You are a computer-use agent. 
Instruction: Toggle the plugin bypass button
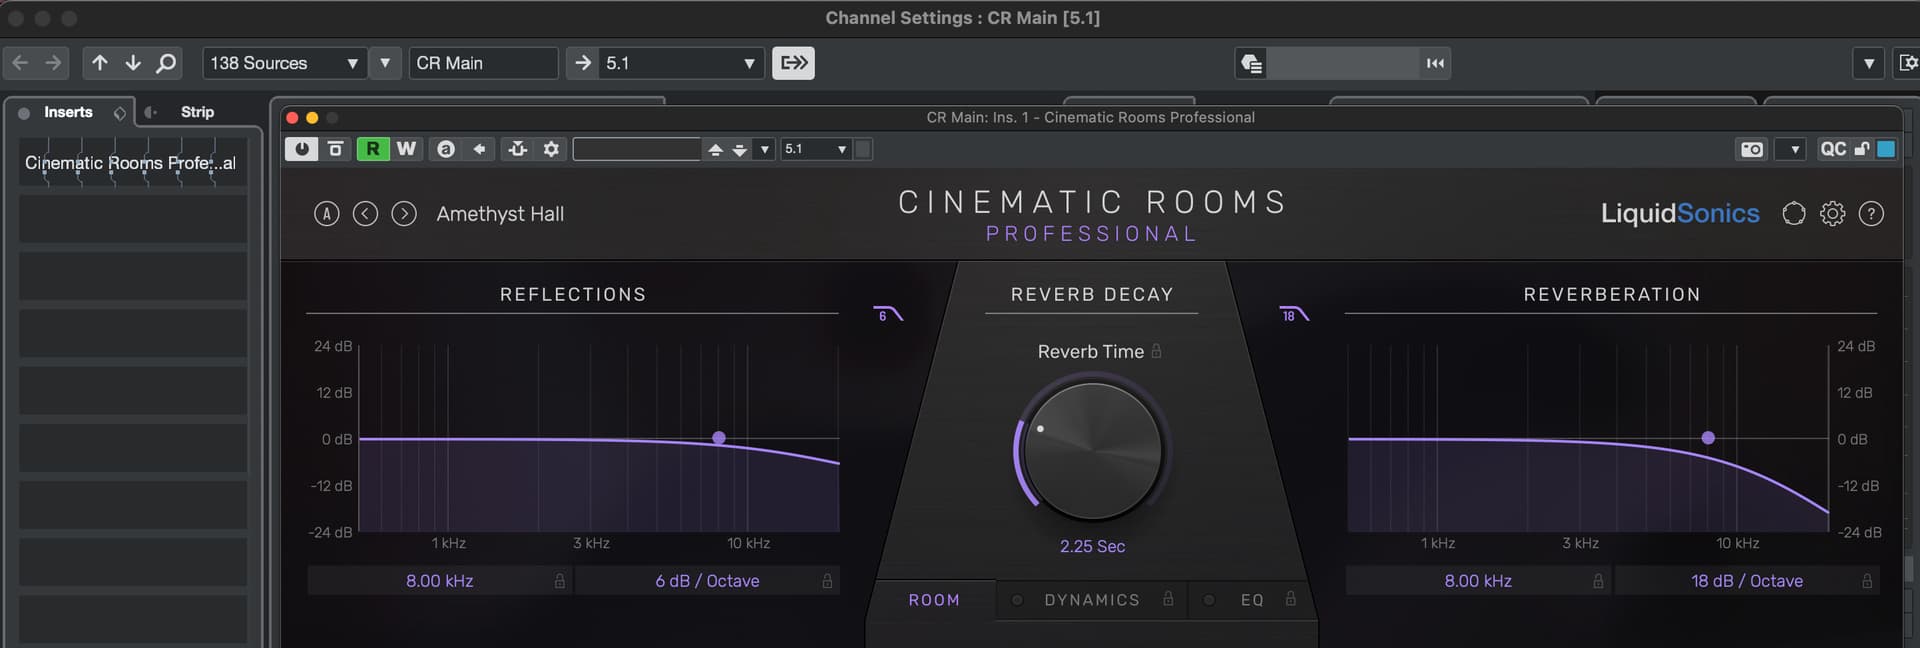pyautogui.click(x=336, y=149)
